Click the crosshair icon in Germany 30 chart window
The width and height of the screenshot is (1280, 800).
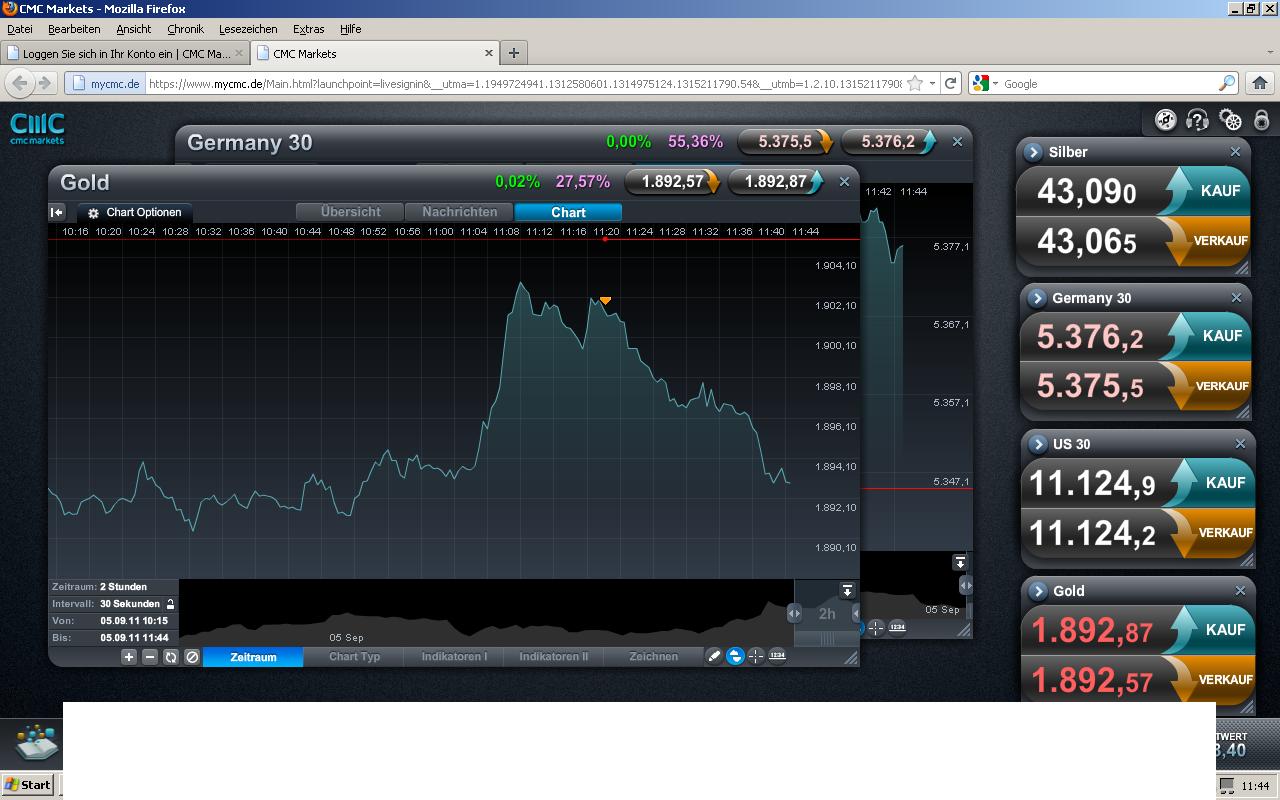tap(876, 627)
